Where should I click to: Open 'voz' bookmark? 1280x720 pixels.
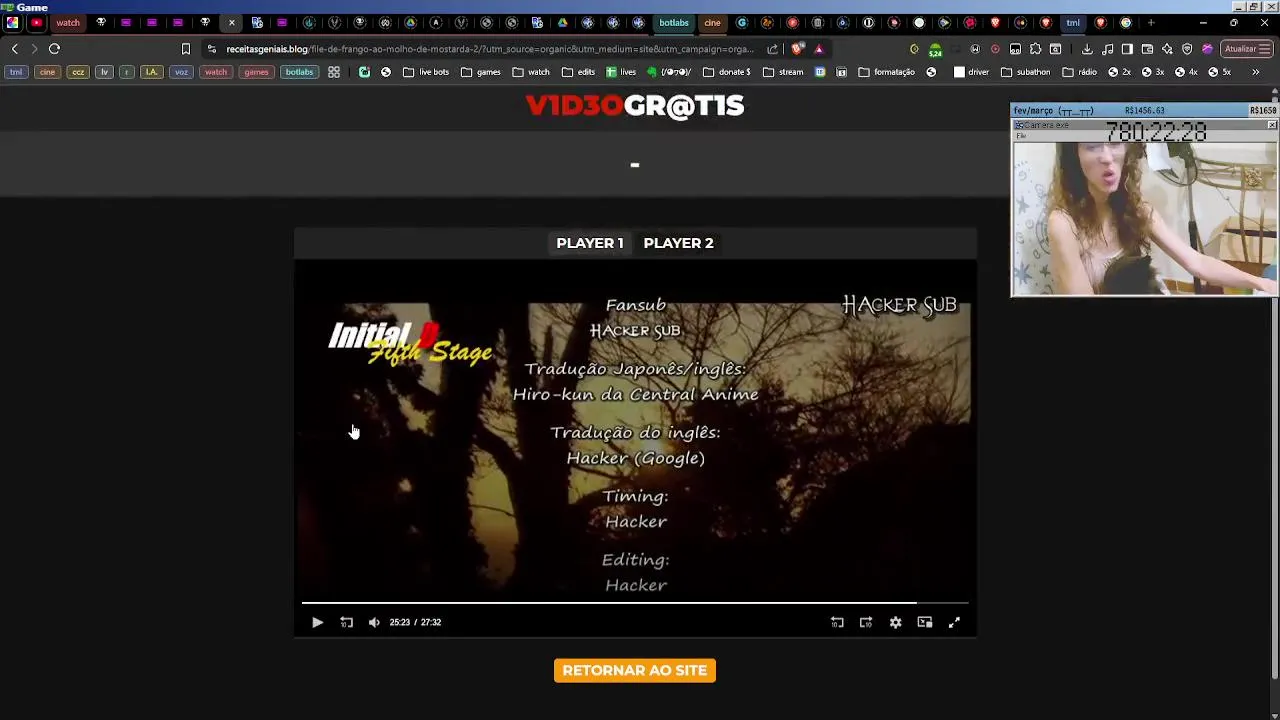(181, 72)
